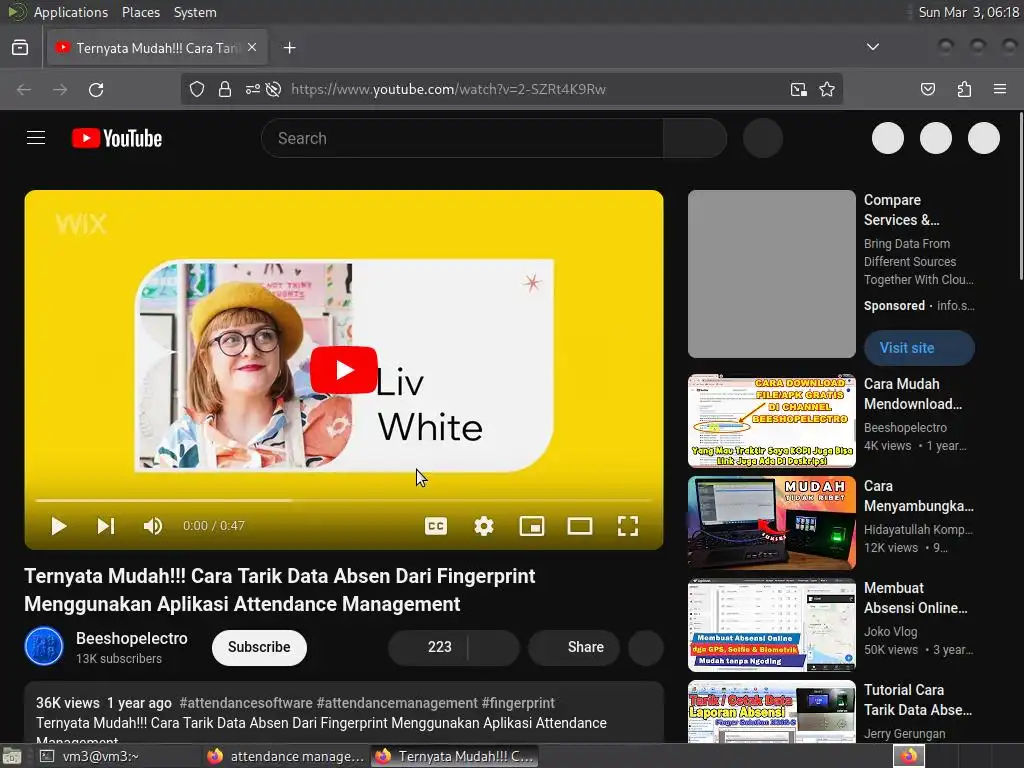
Task: Go forward in browser history
Action: 60,89
